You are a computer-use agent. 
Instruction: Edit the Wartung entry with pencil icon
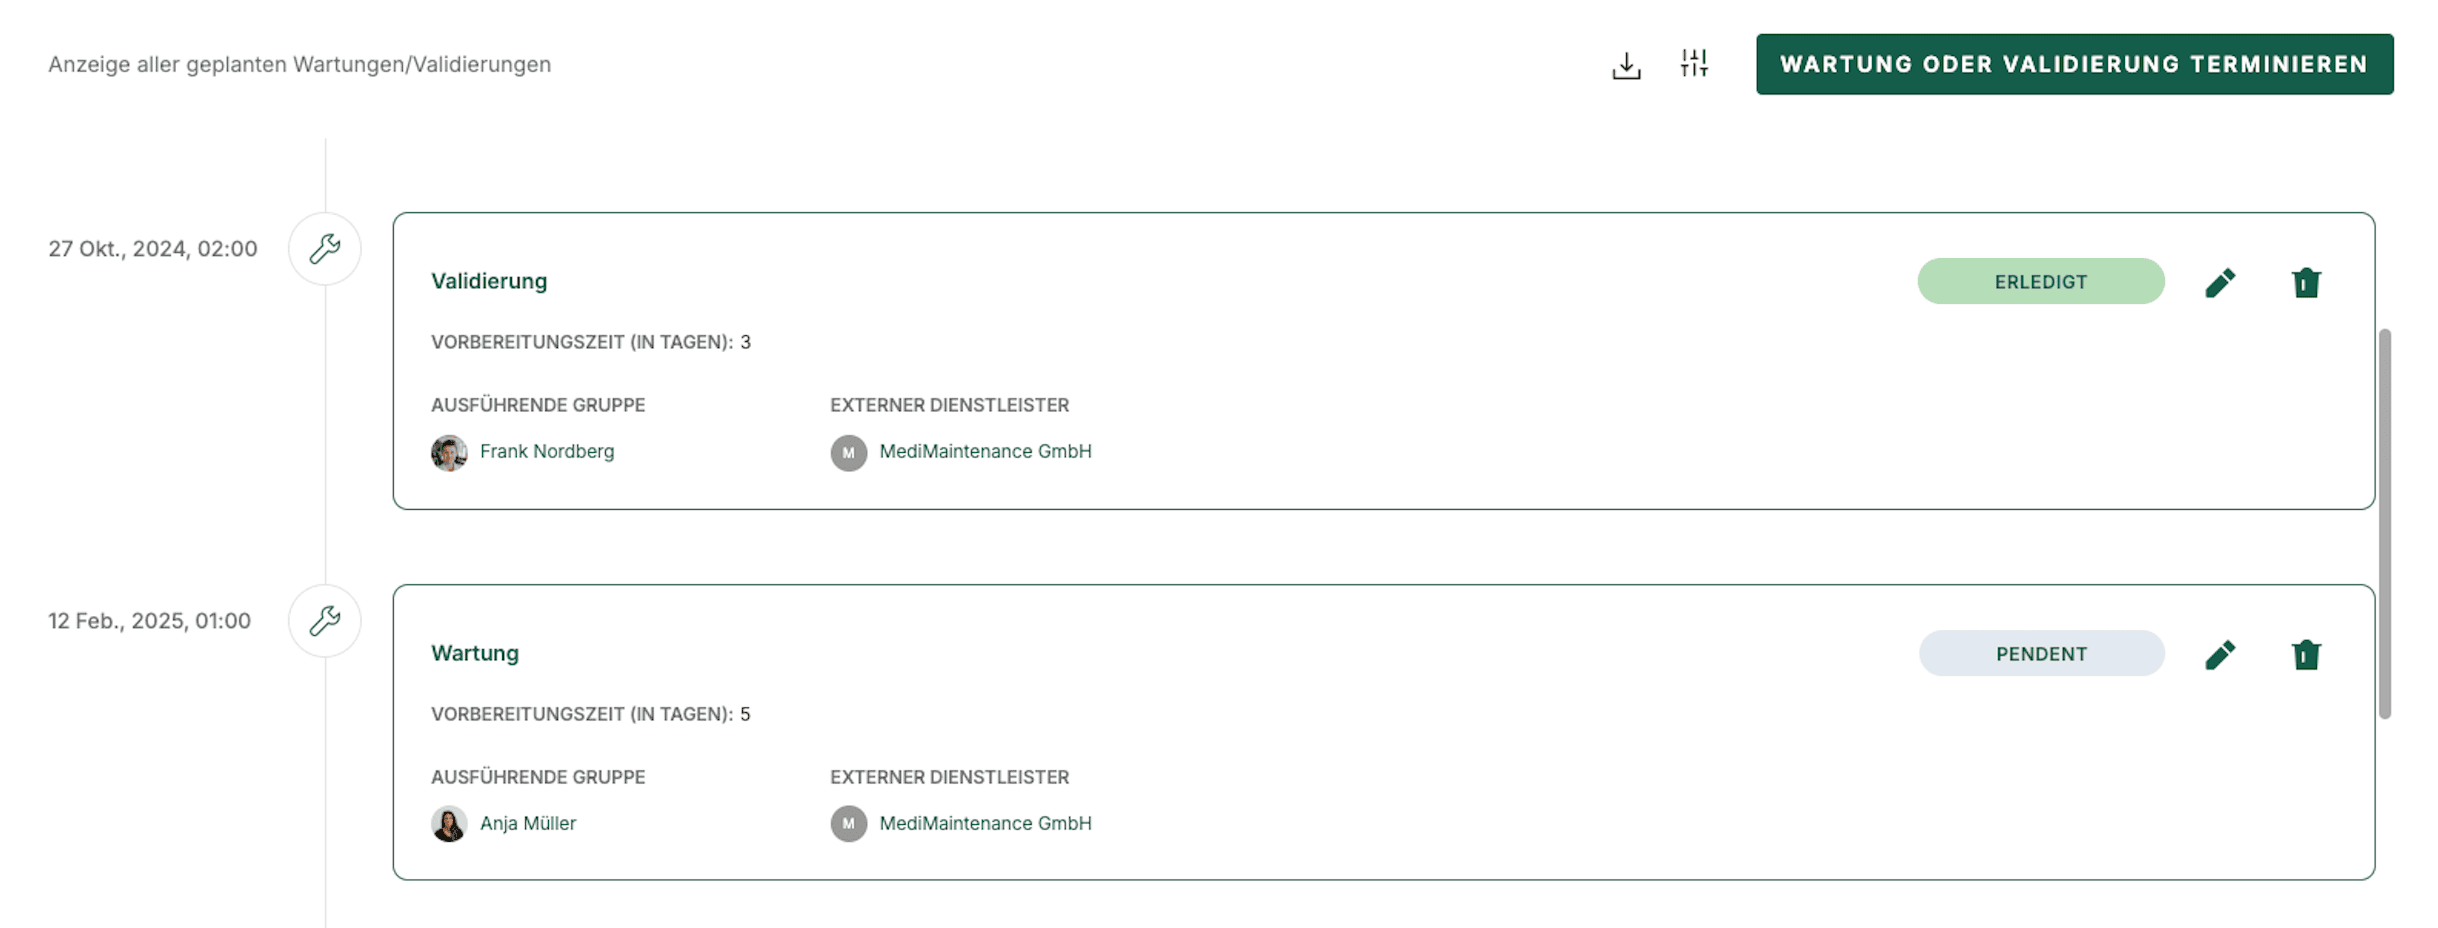(x=2219, y=655)
